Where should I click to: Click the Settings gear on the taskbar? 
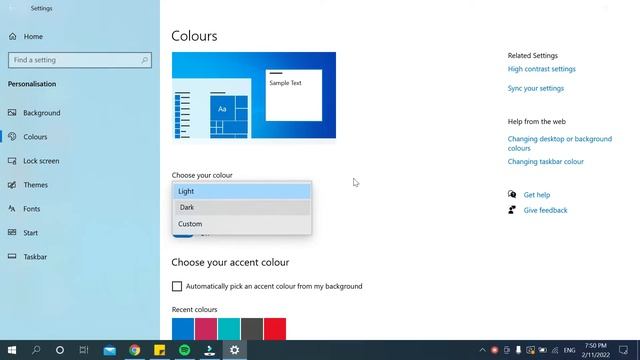[235, 350]
